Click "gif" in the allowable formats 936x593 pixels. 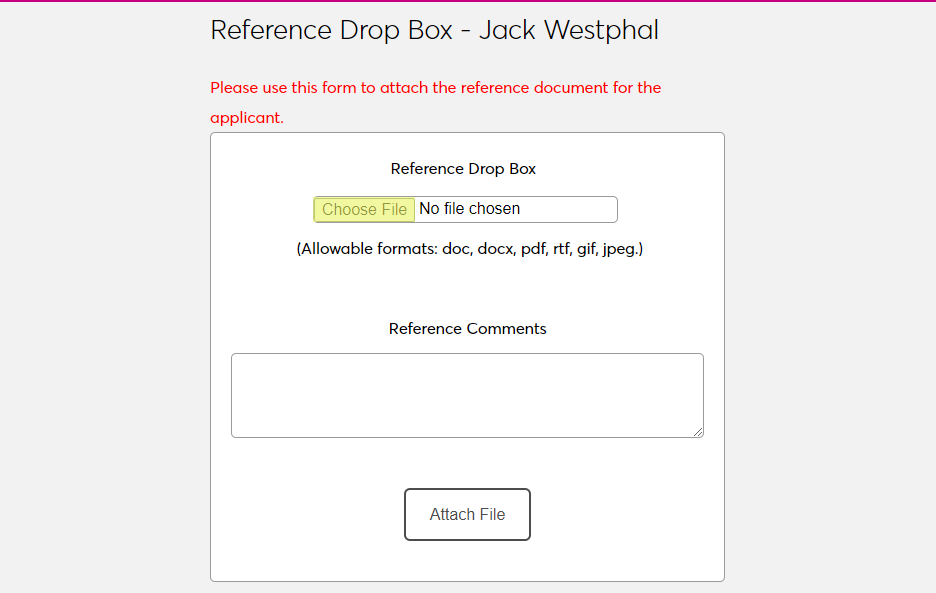[586, 249]
